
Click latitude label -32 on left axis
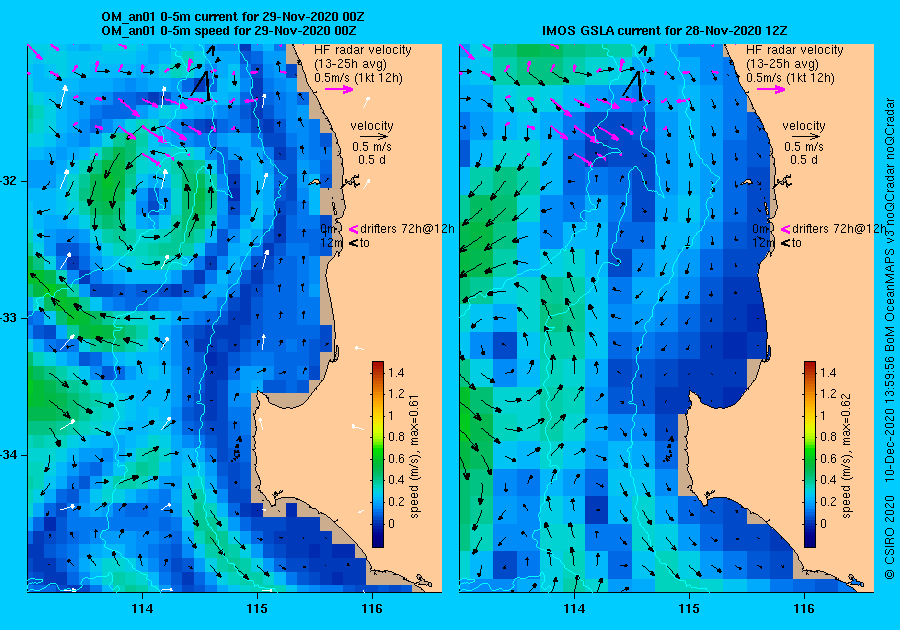(10, 181)
